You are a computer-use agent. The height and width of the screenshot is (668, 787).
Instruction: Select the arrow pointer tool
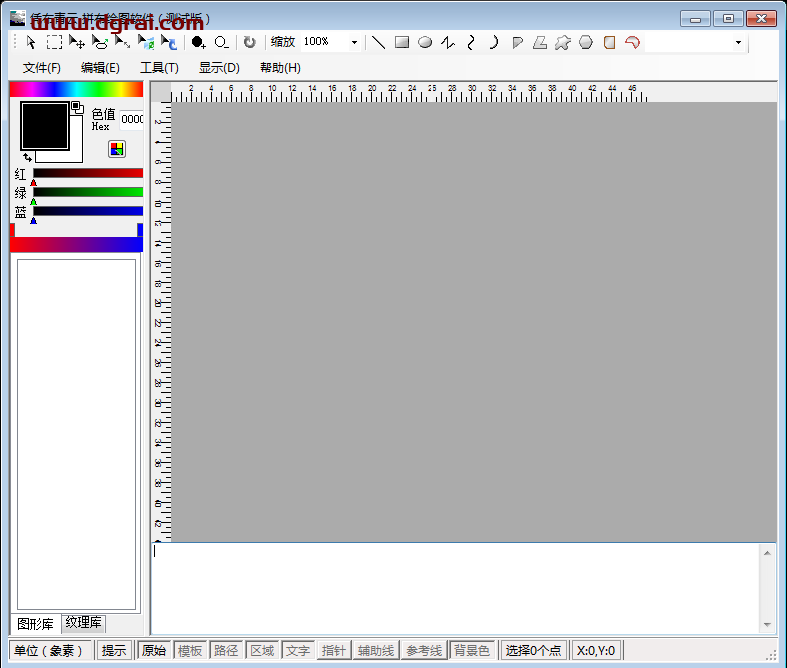[x=31, y=42]
